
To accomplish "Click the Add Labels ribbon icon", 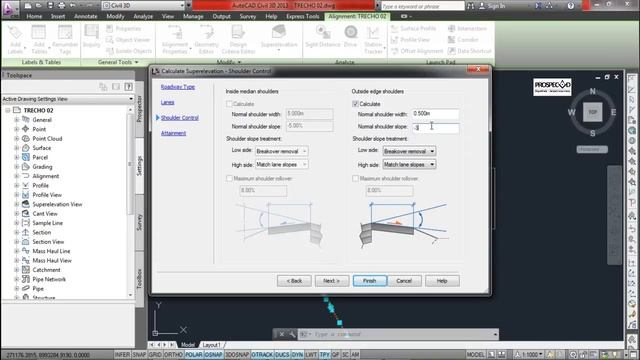I will (x=15, y=39).
